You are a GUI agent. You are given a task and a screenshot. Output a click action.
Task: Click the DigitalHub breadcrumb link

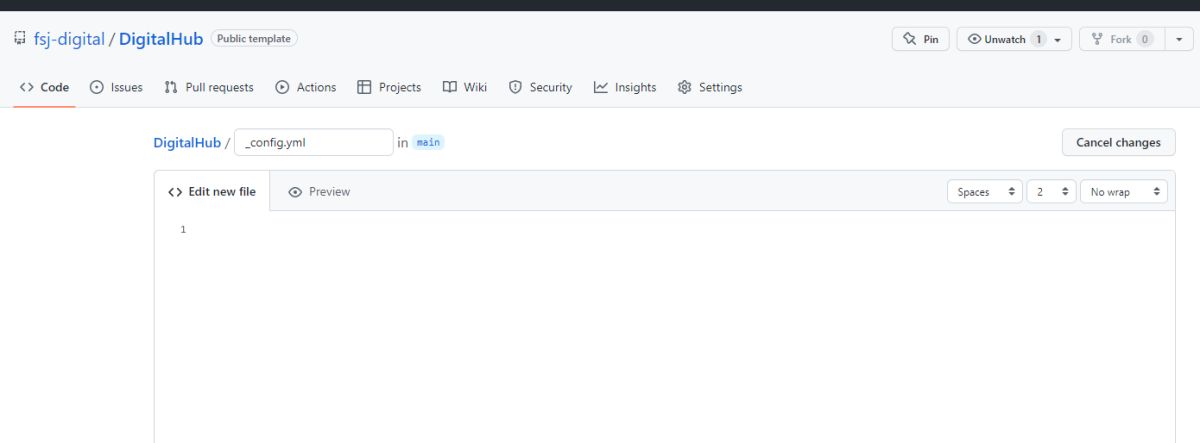(x=187, y=143)
